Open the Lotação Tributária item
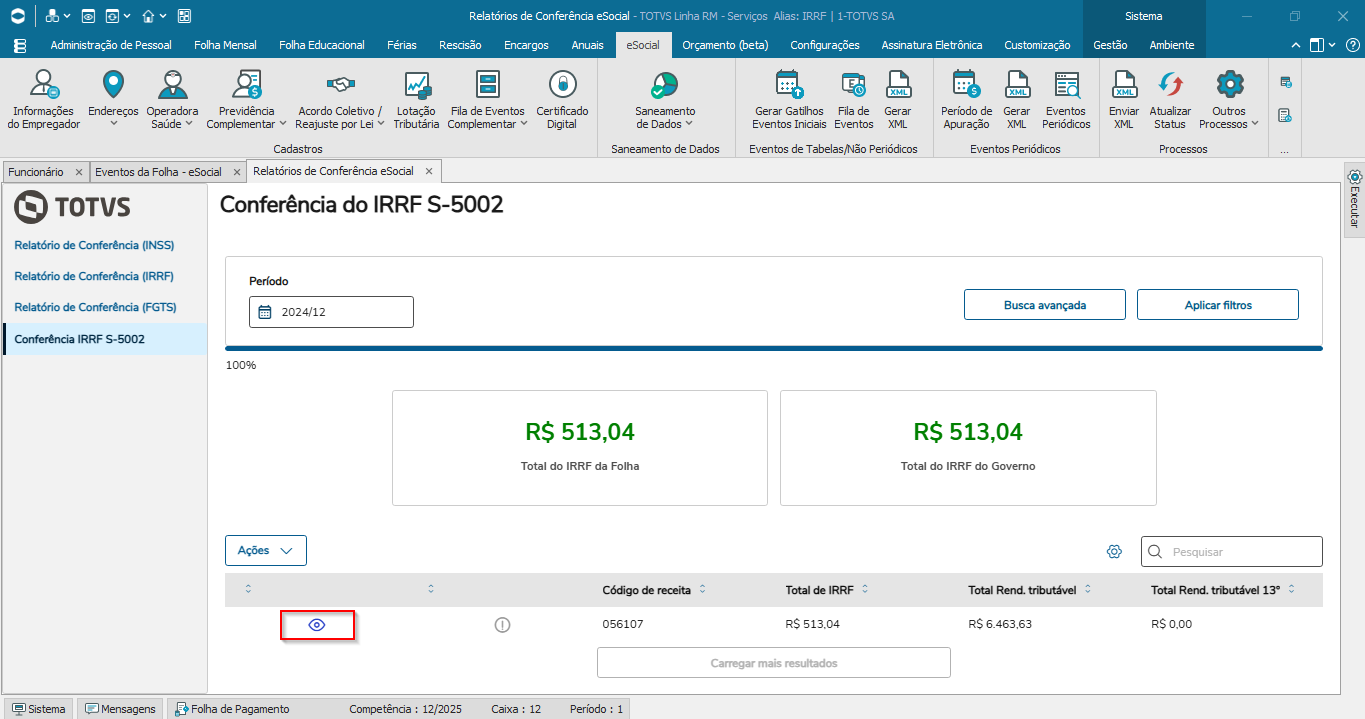The width and height of the screenshot is (1365, 719). coord(416,100)
